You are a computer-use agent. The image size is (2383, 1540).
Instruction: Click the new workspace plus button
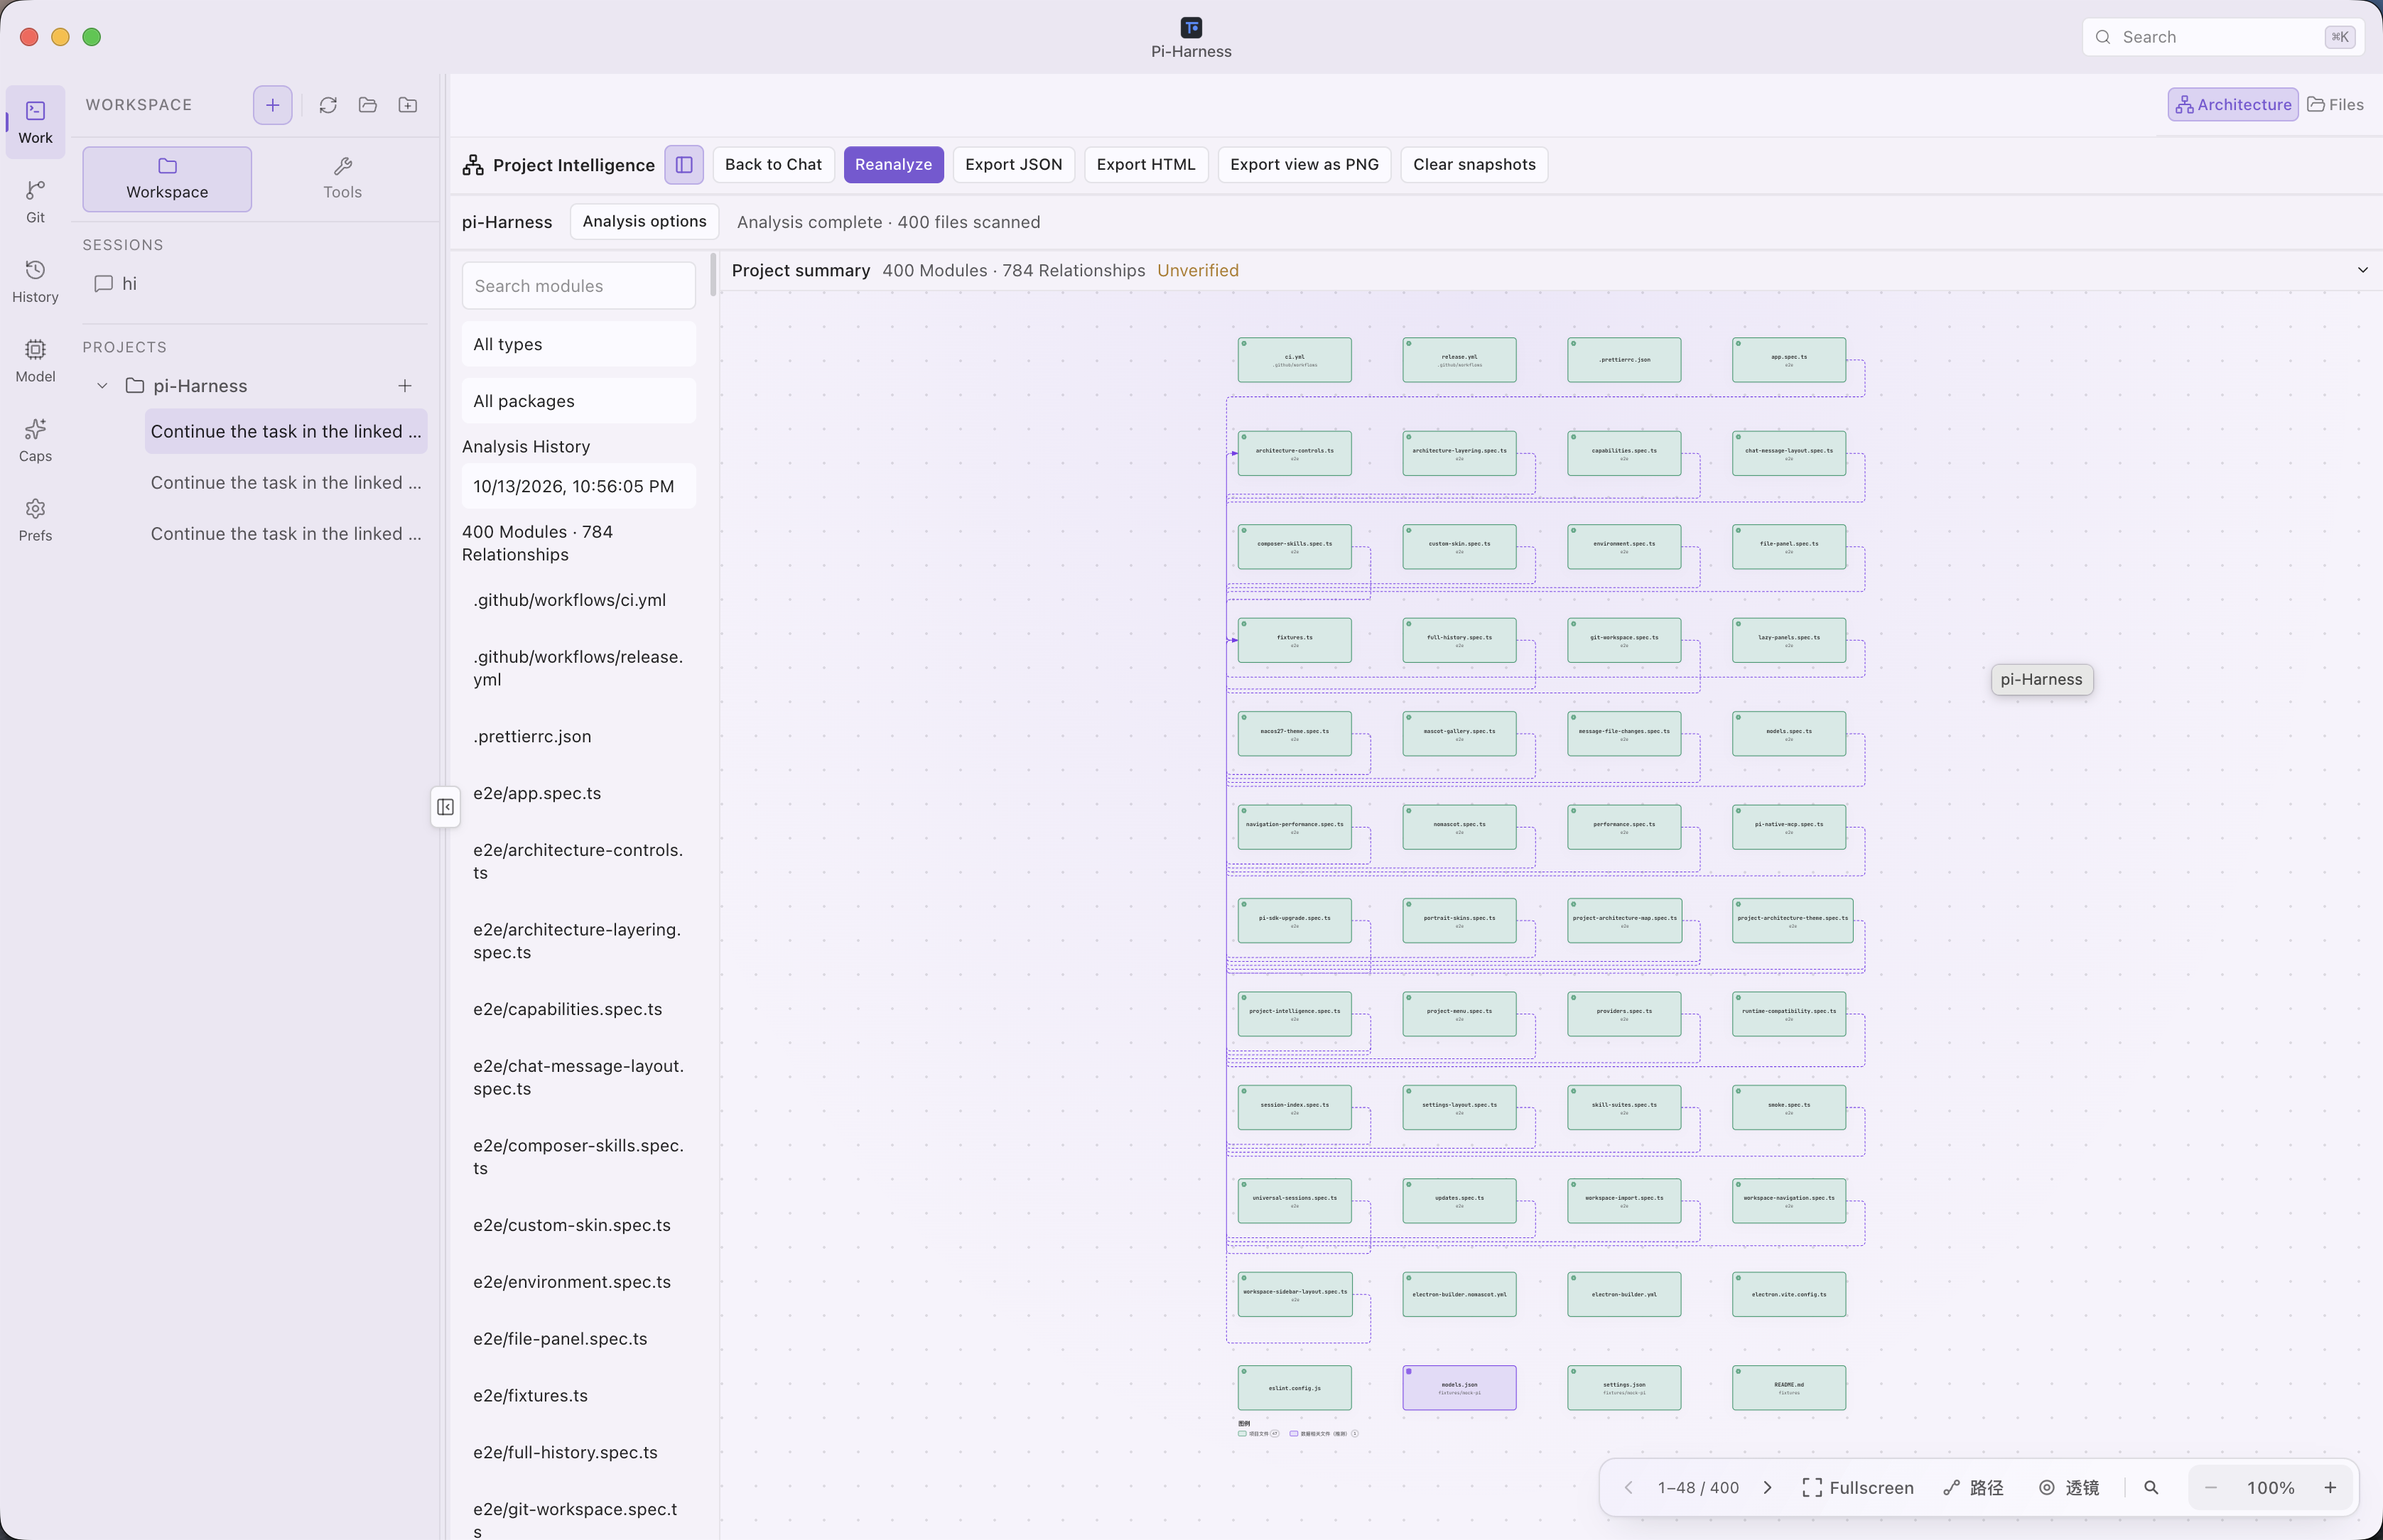coord(272,105)
